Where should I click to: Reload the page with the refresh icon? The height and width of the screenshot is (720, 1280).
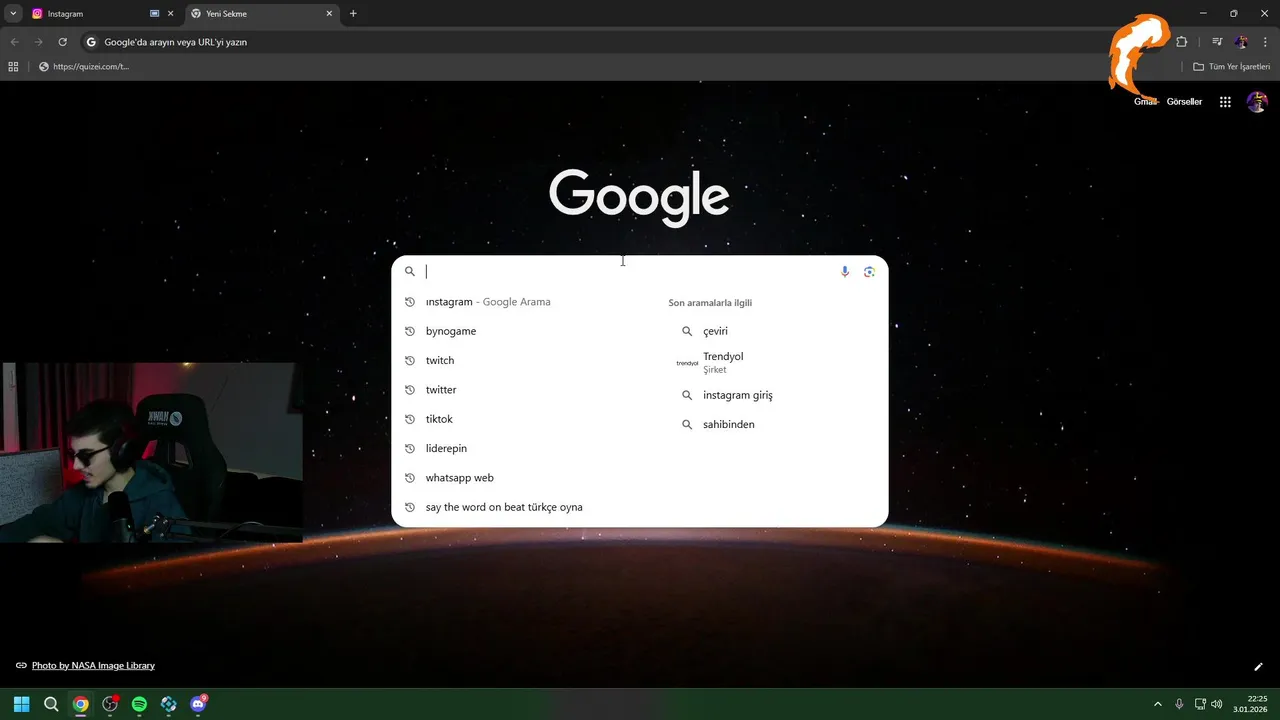click(x=62, y=42)
